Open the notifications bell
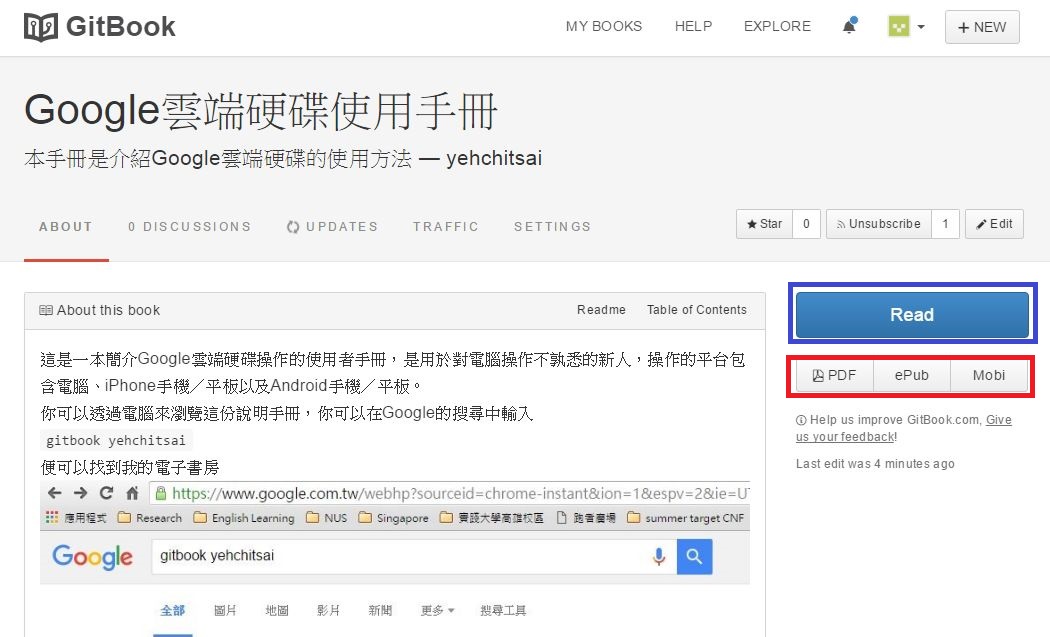1050x637 pixels. [849, 24]
